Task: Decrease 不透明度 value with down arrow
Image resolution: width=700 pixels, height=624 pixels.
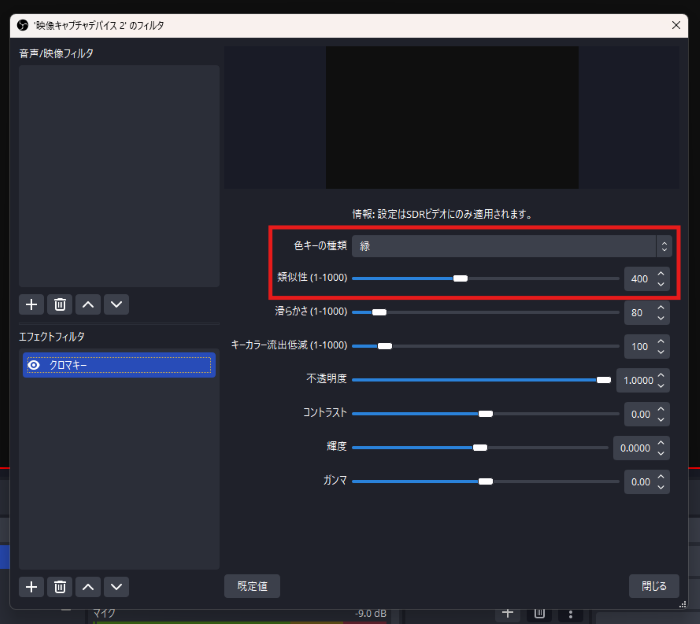Action: (x=661, y=386)
